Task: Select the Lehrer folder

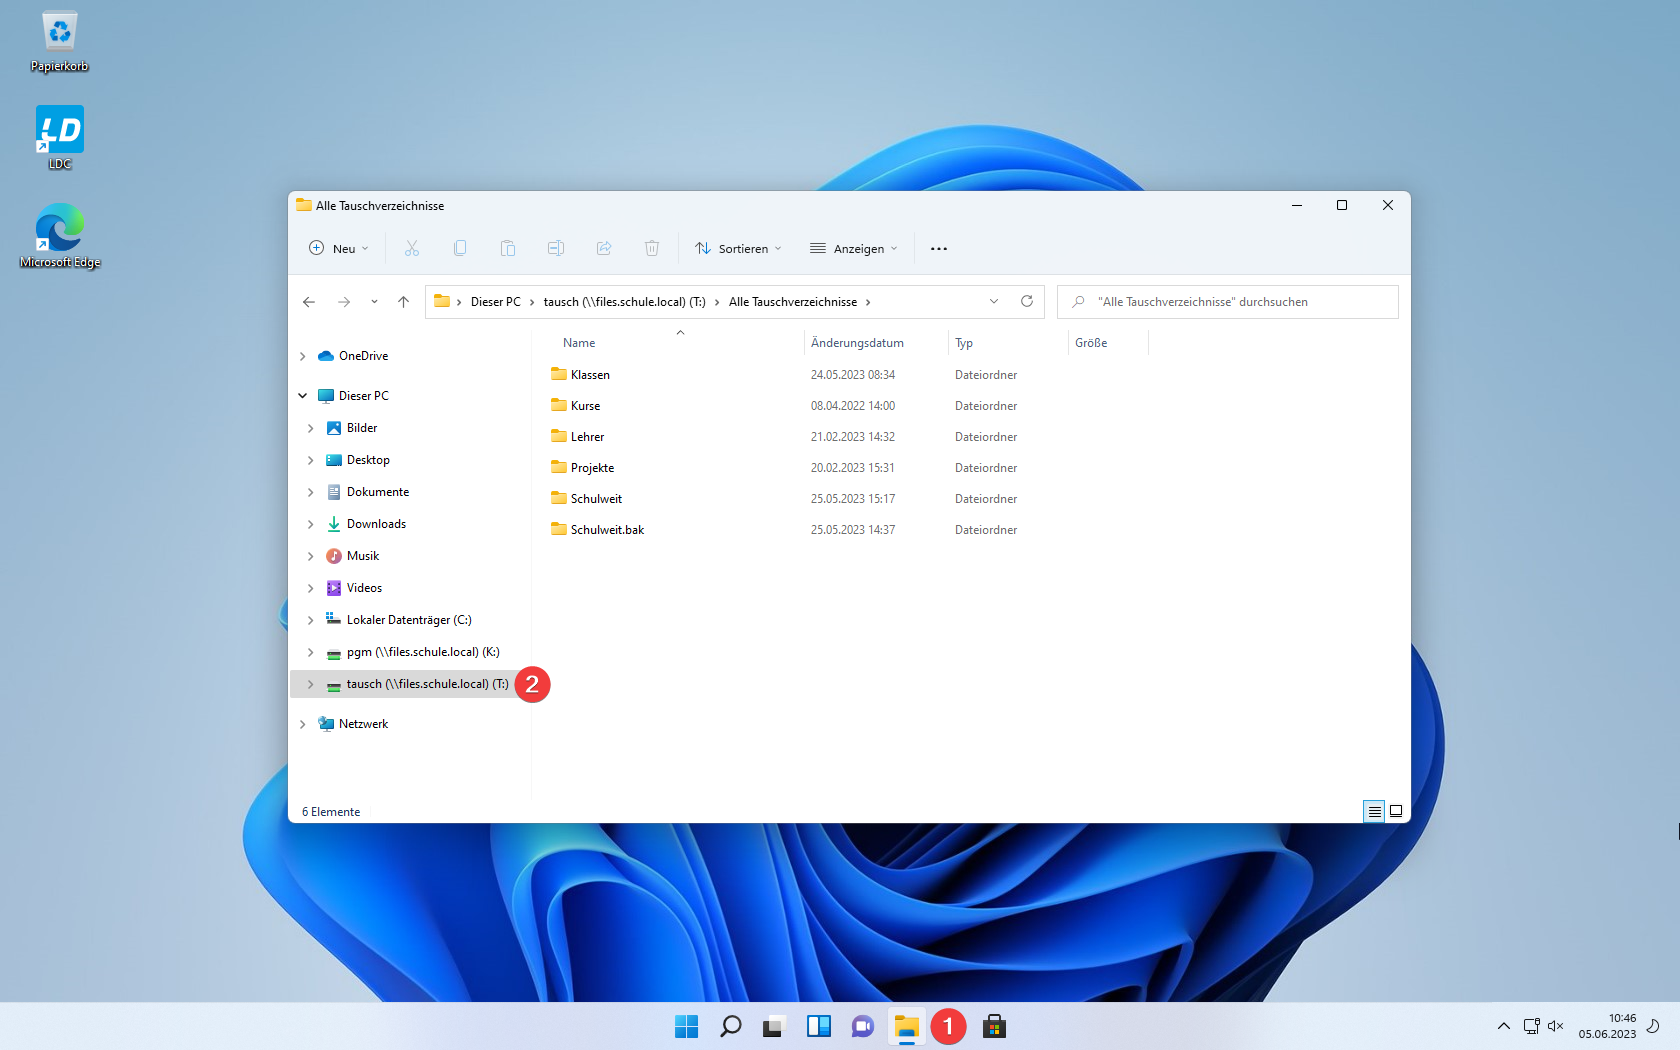Action: click(x=587, y=437)
